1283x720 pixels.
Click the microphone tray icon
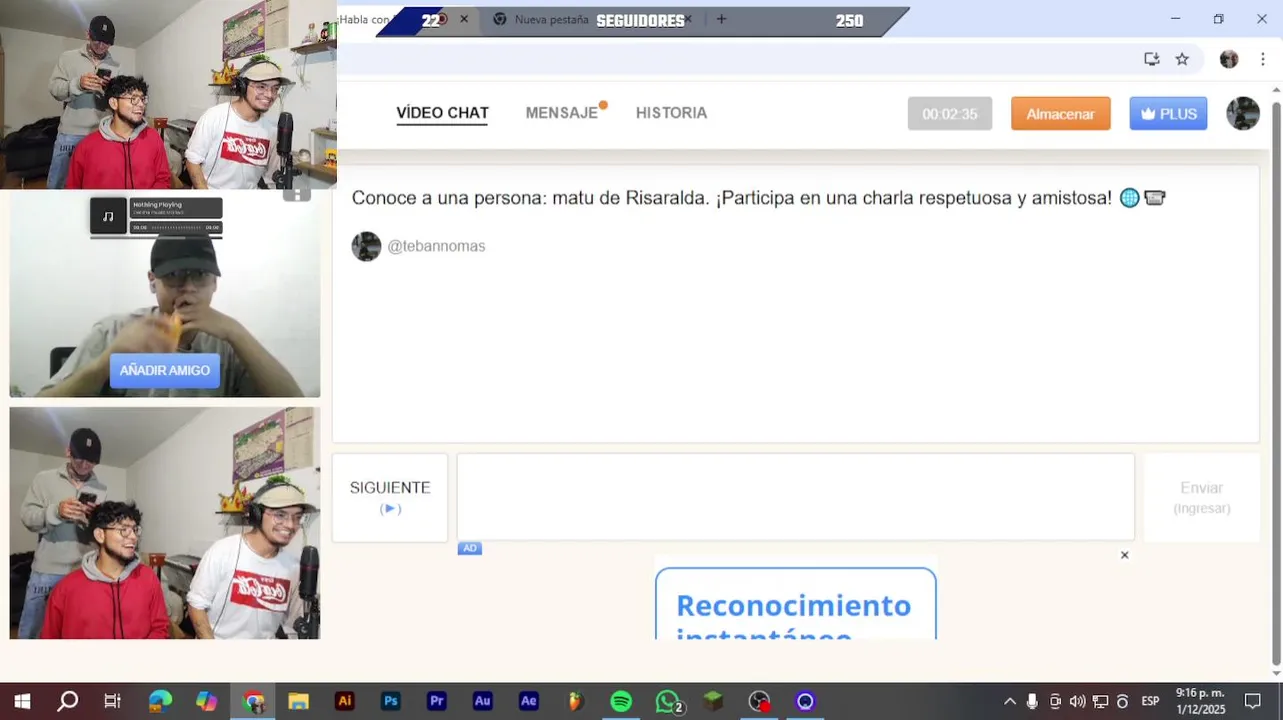1032,701
